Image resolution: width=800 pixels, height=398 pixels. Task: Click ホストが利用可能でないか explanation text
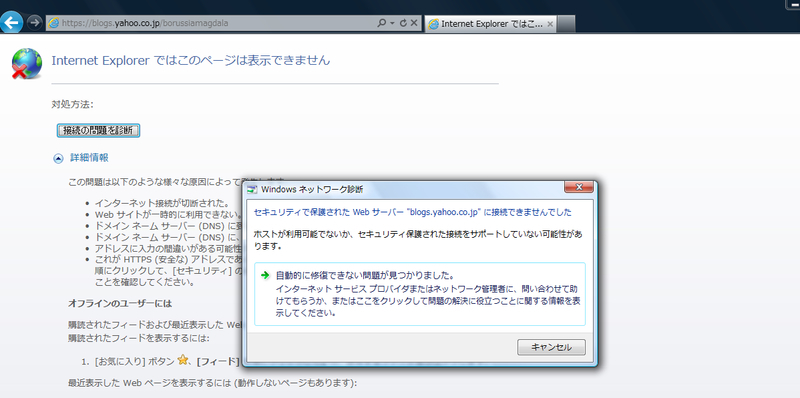click(x=418, y=240)
